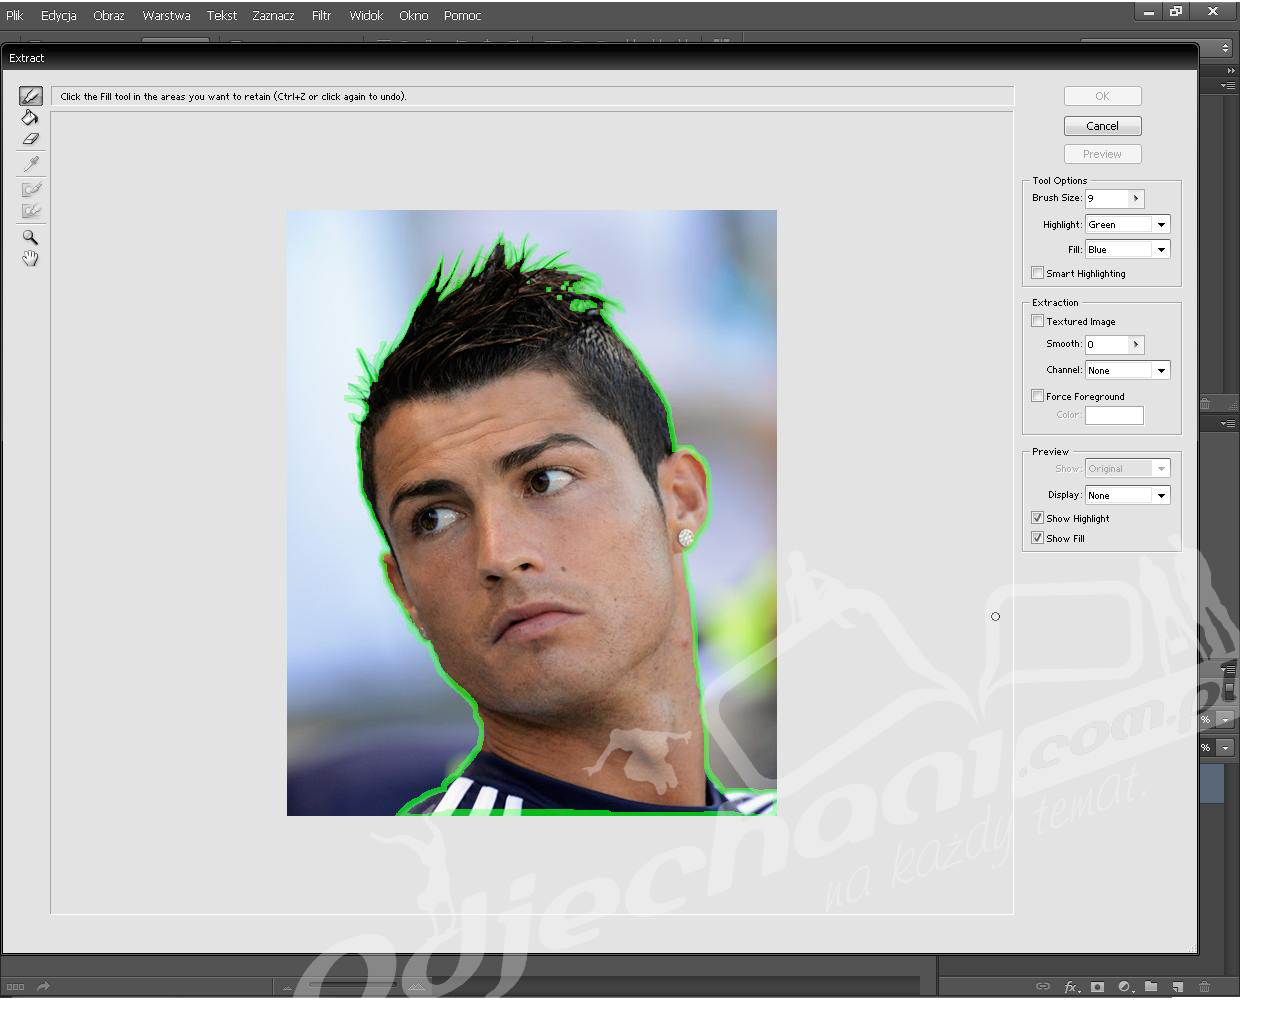
Task: Uncheck Show Highlight
Action: click(1037, 518)
